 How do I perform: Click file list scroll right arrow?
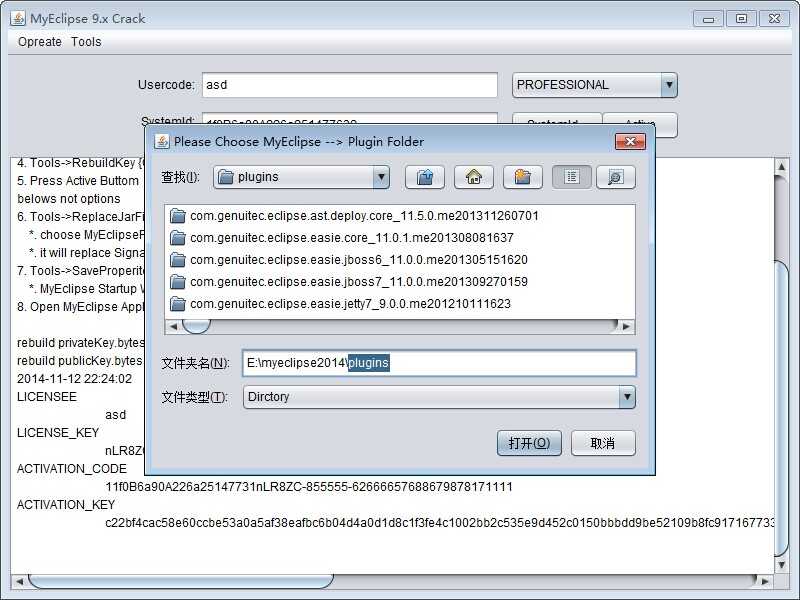[627, 326]
